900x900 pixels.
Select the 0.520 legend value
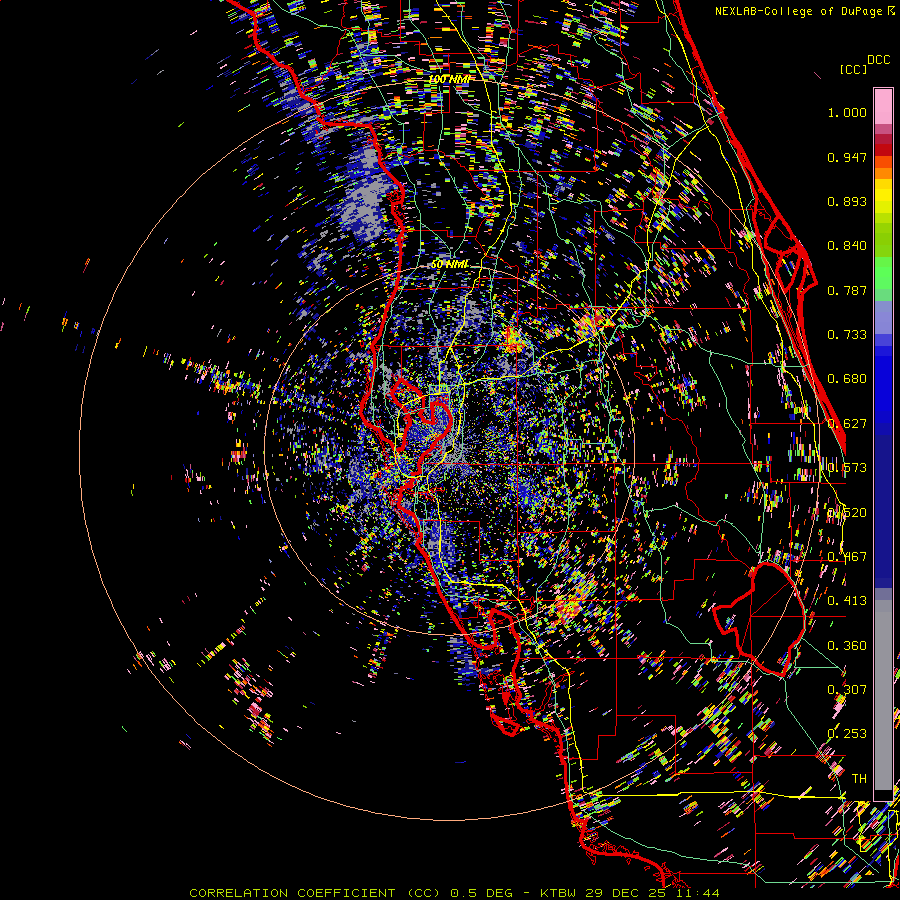(x=847, y=513)
